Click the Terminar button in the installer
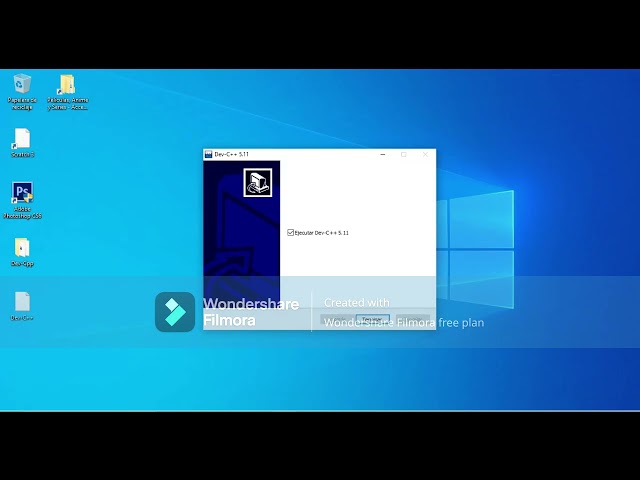The width and height of the screenshot is (640, 480). [x=372, y=319]
